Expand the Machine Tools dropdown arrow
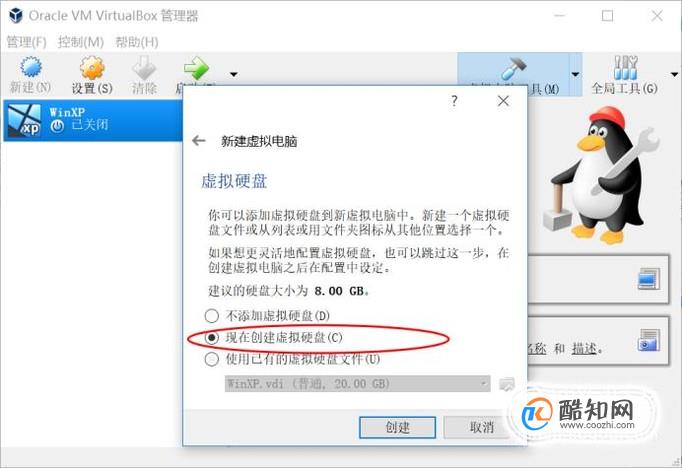This screenshot has height=468, width=682. 575,74
